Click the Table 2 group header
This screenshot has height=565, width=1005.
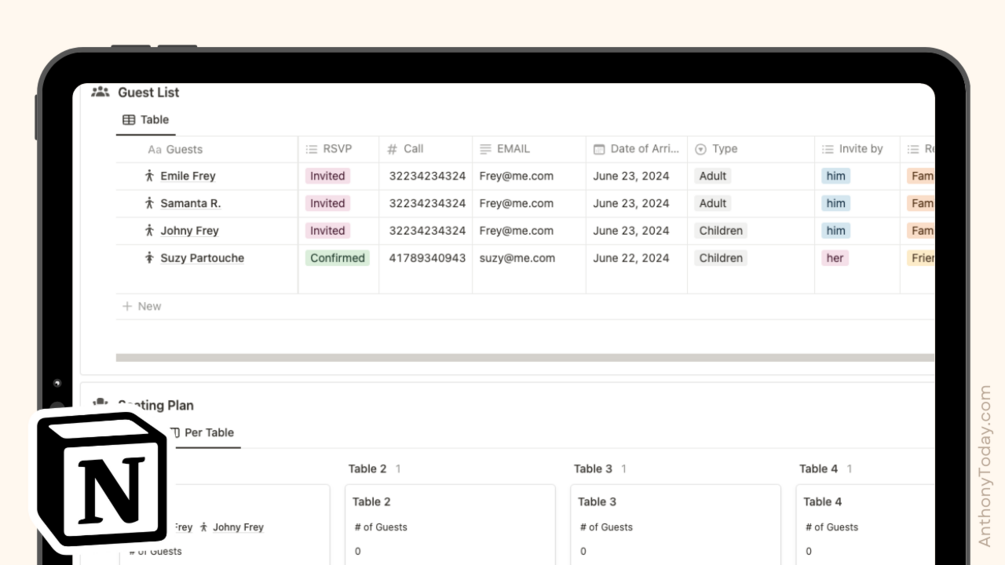367,469
